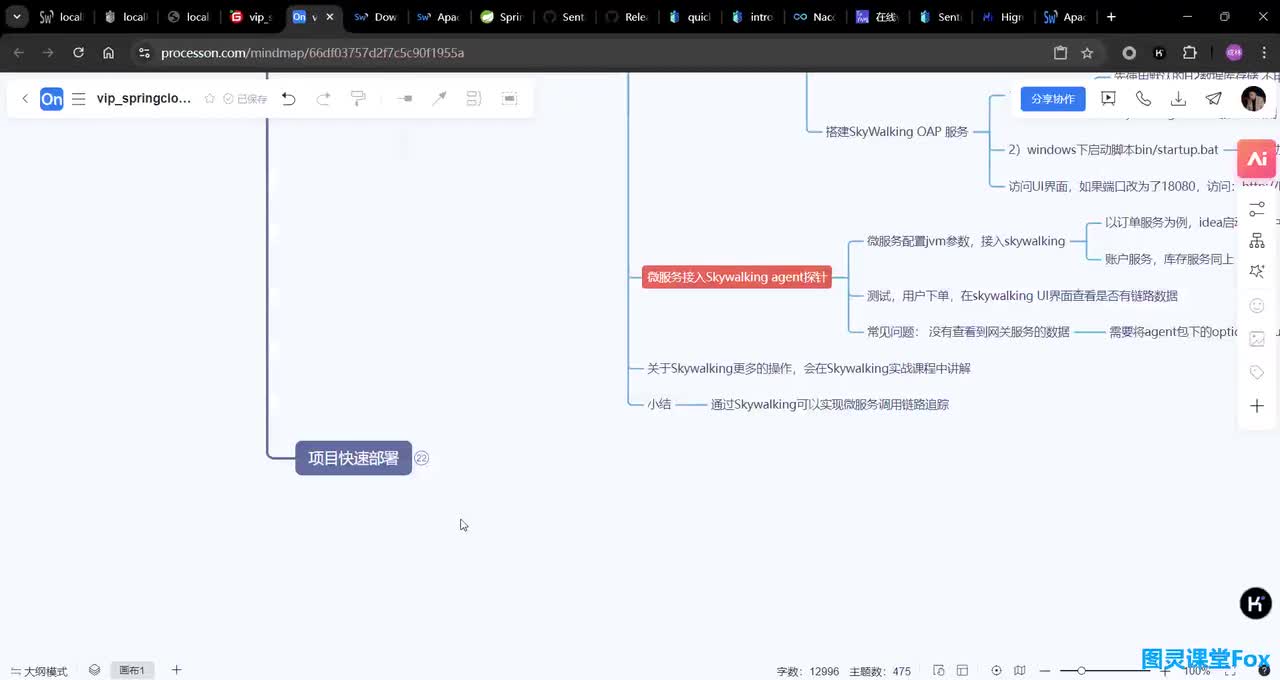Reload the page
The width and height of the screenshot is (1280, 680).
click(x=79, y=53)
